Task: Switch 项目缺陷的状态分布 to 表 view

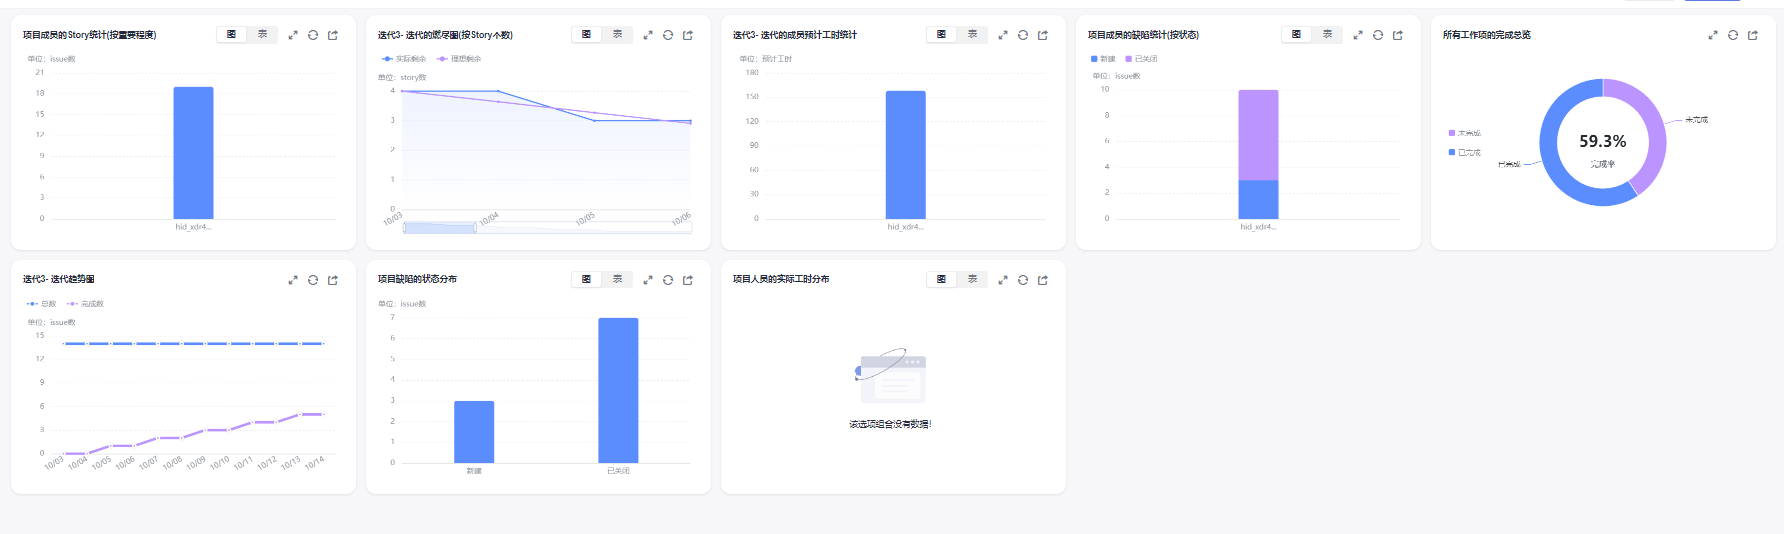Action: coord(618,280)
